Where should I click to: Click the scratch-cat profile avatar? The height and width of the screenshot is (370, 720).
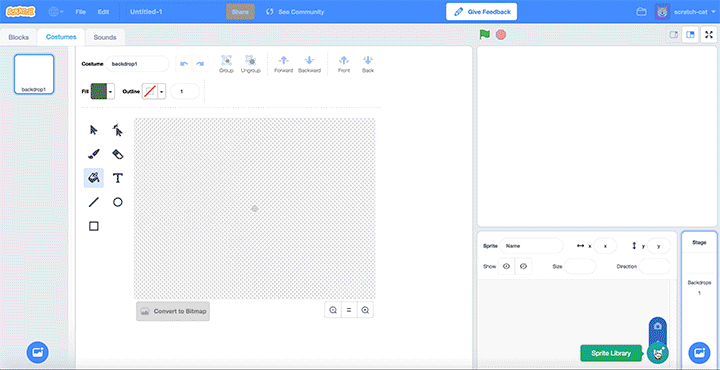(x=662, y=12)
